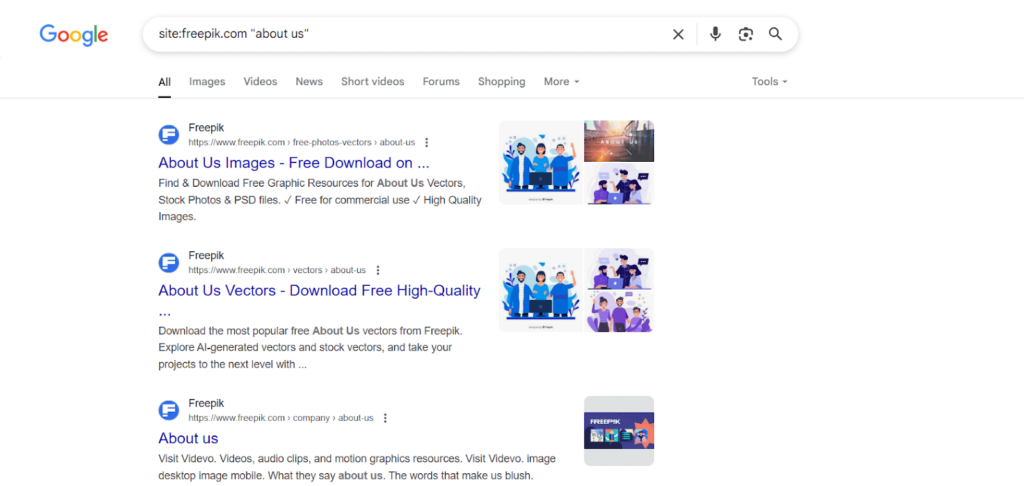Open the Short videos tab
The height and width of the screenshot is (486, 1024).
pyautogui.click(x=372, y=82)
